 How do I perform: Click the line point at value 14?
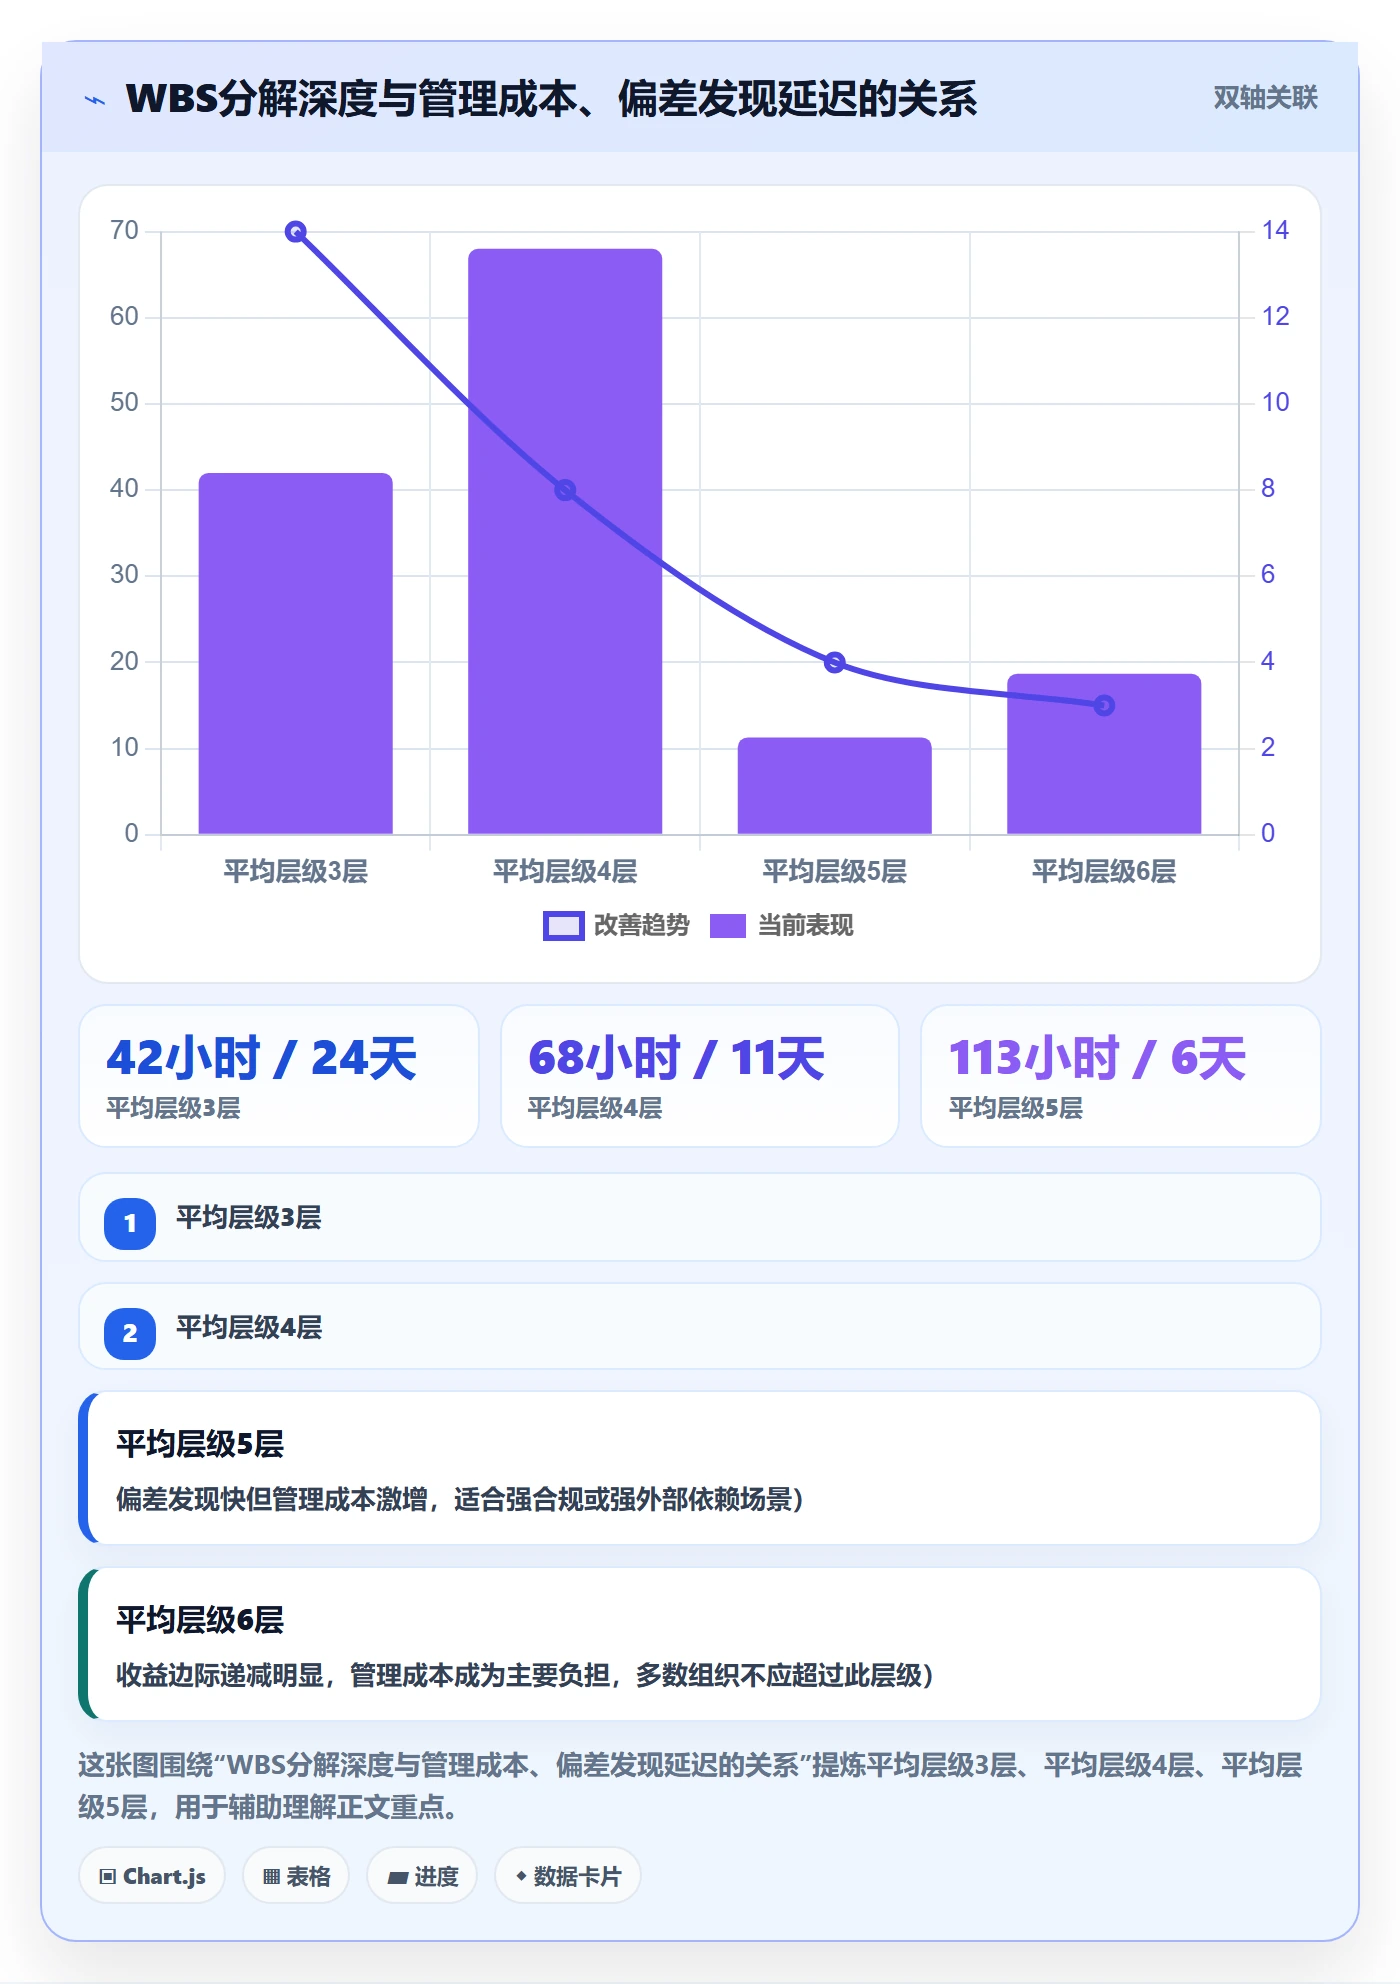click(296, 232)
